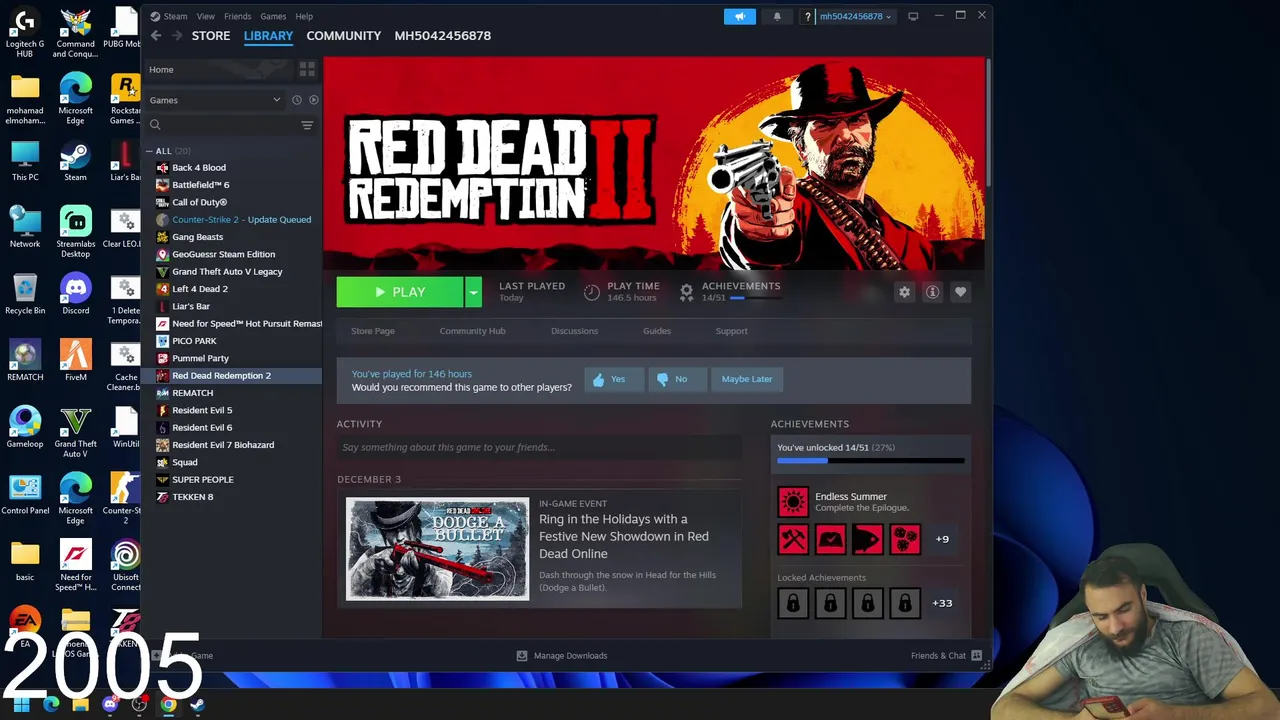Viewport: 1280px width, 720px height.
Task: Open the Help menu
Action: [x=304, y=16]
